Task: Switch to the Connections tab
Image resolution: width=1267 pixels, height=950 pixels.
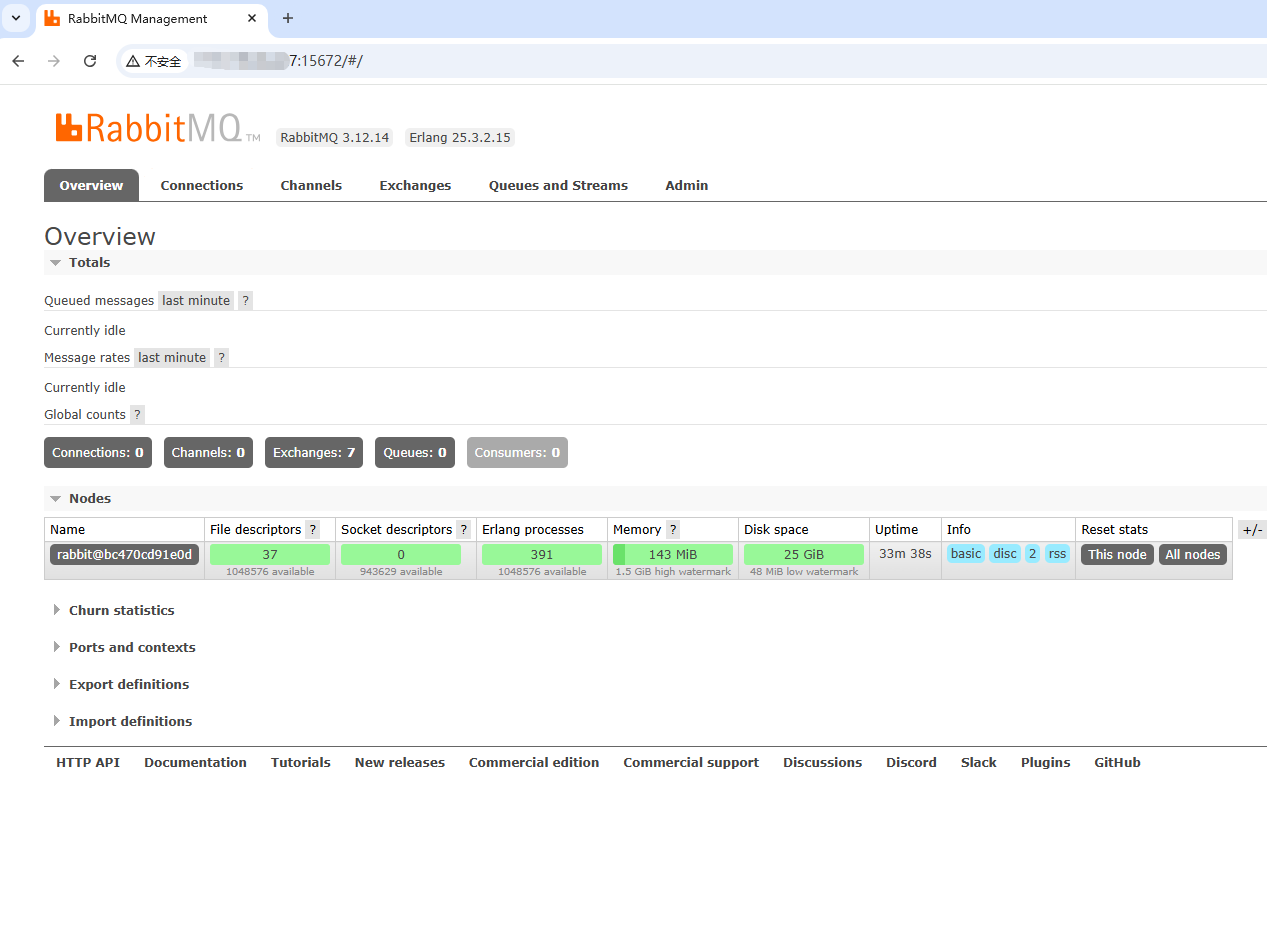Action: (x=202, y=185)
